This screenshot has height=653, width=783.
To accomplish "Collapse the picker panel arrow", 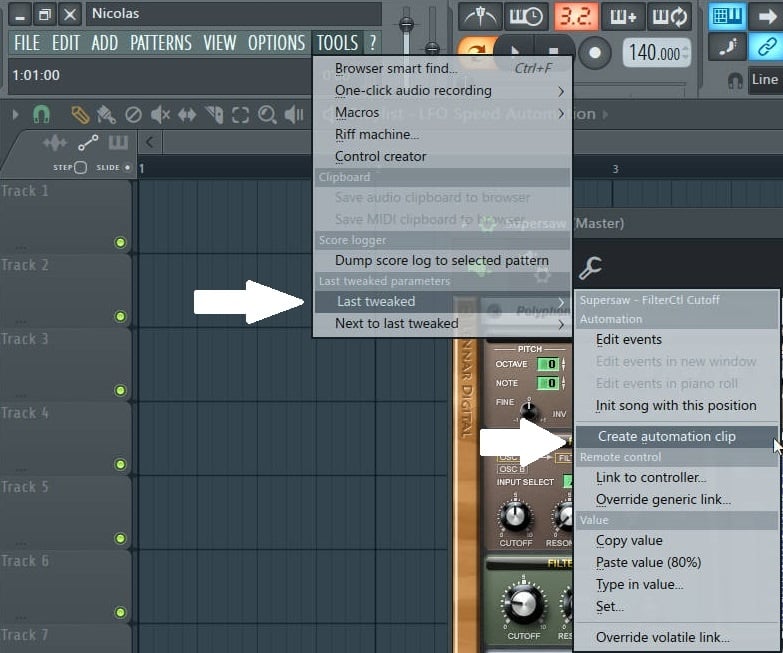I will [x=149, y=143].
